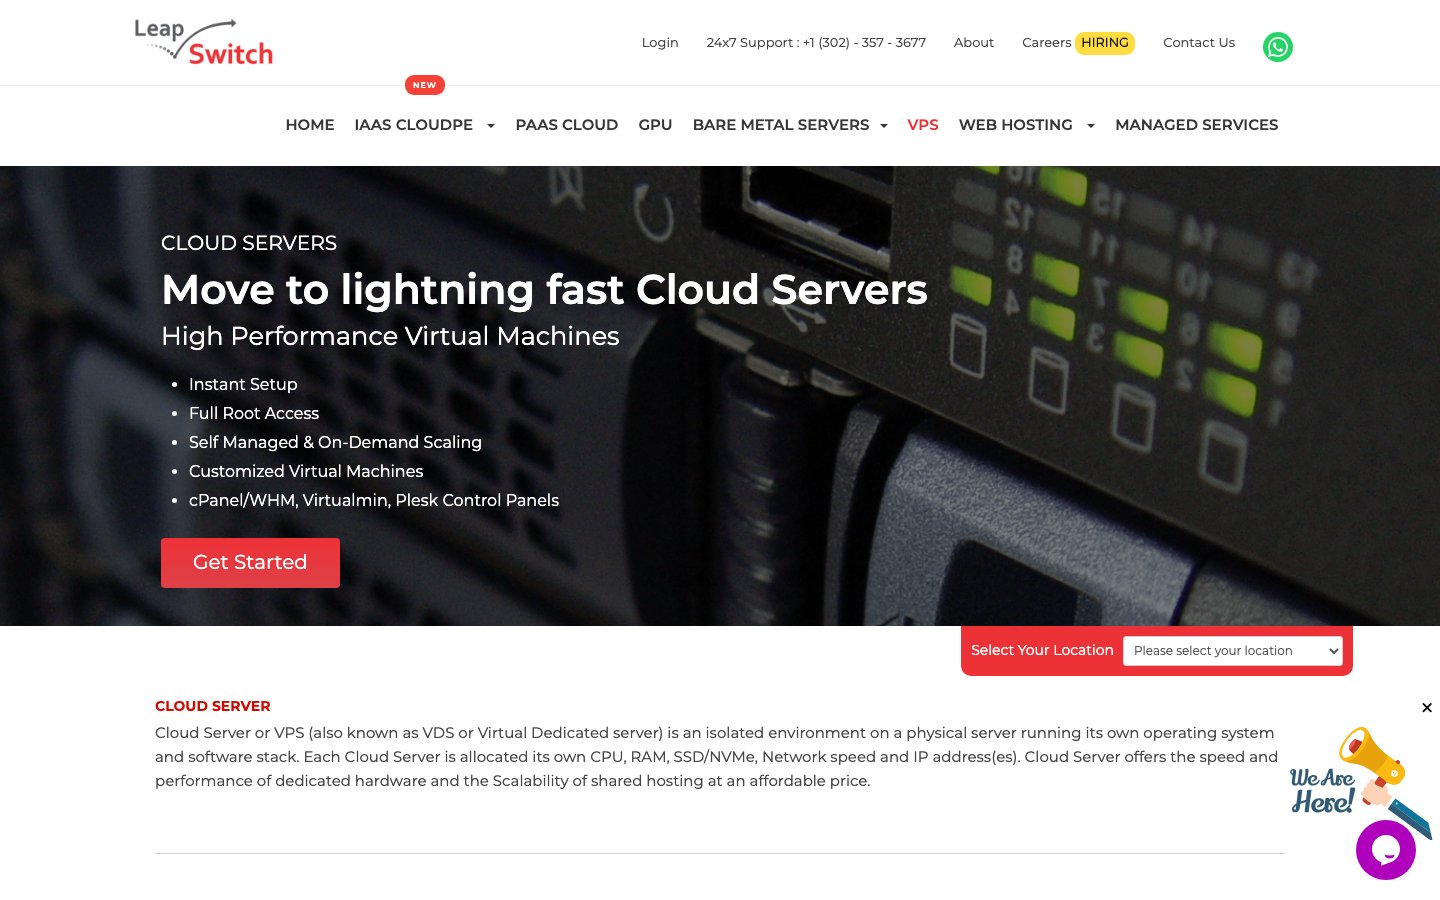The image size is (1440, 900).
Task: Click the 'CLOUD SERVERS' hero label
Action: 249,243
